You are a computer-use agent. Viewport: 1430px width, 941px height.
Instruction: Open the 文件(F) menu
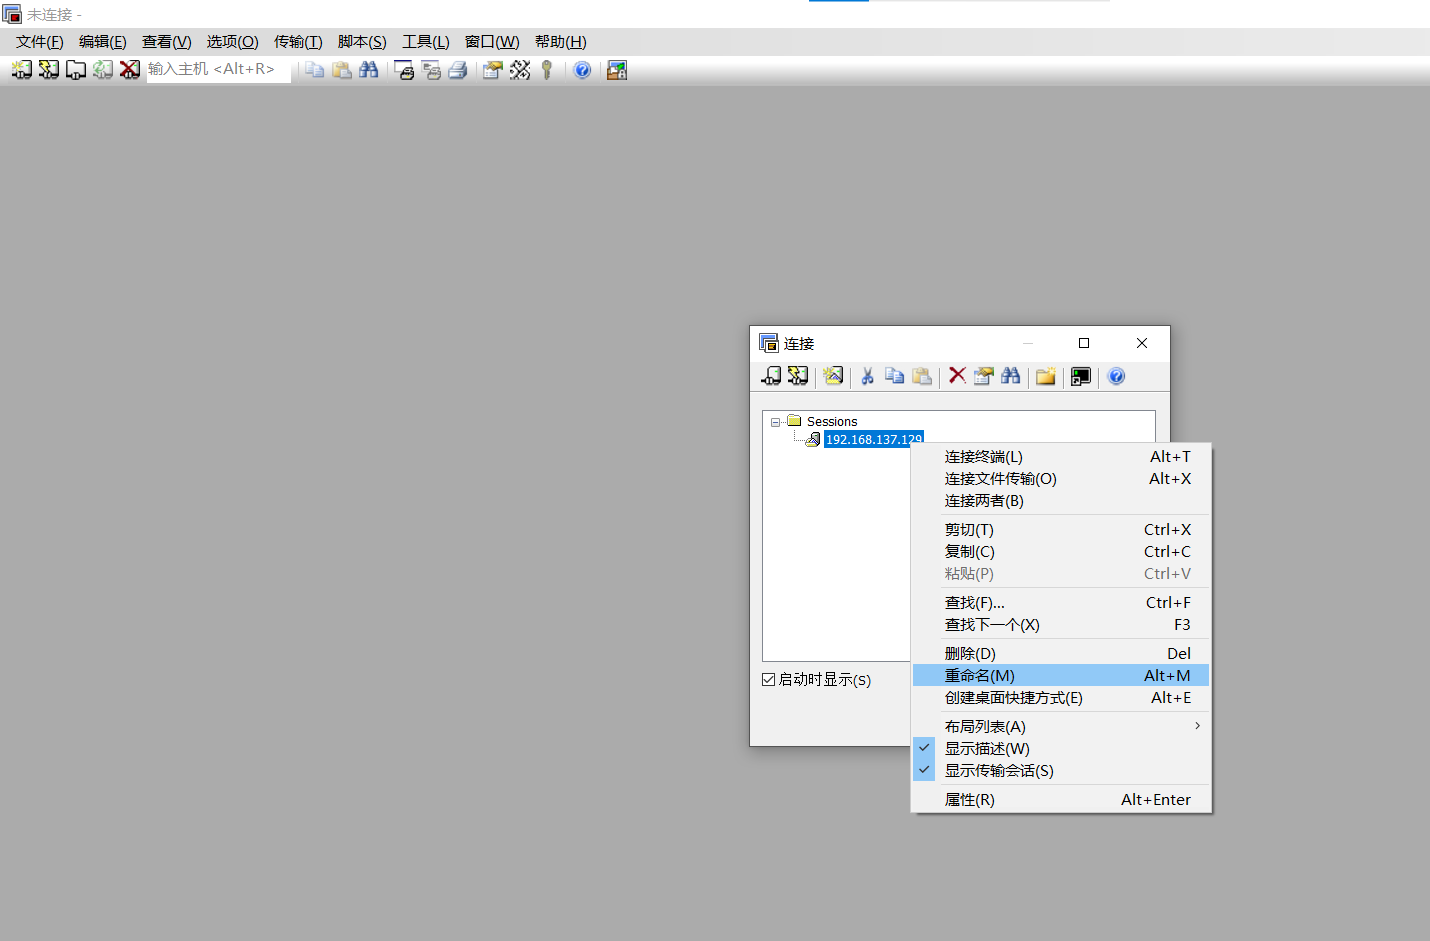40,42
